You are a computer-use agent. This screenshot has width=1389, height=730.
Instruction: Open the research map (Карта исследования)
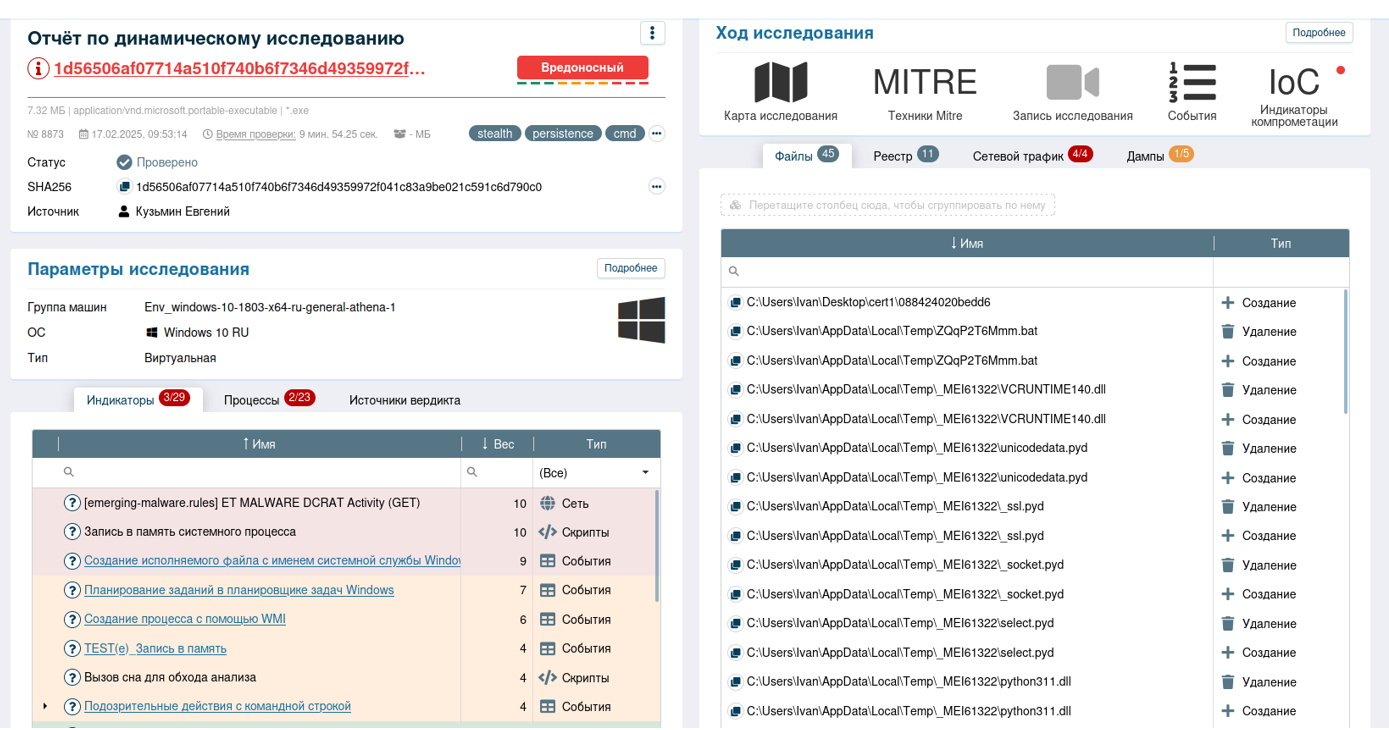click(x=780, y=90)
